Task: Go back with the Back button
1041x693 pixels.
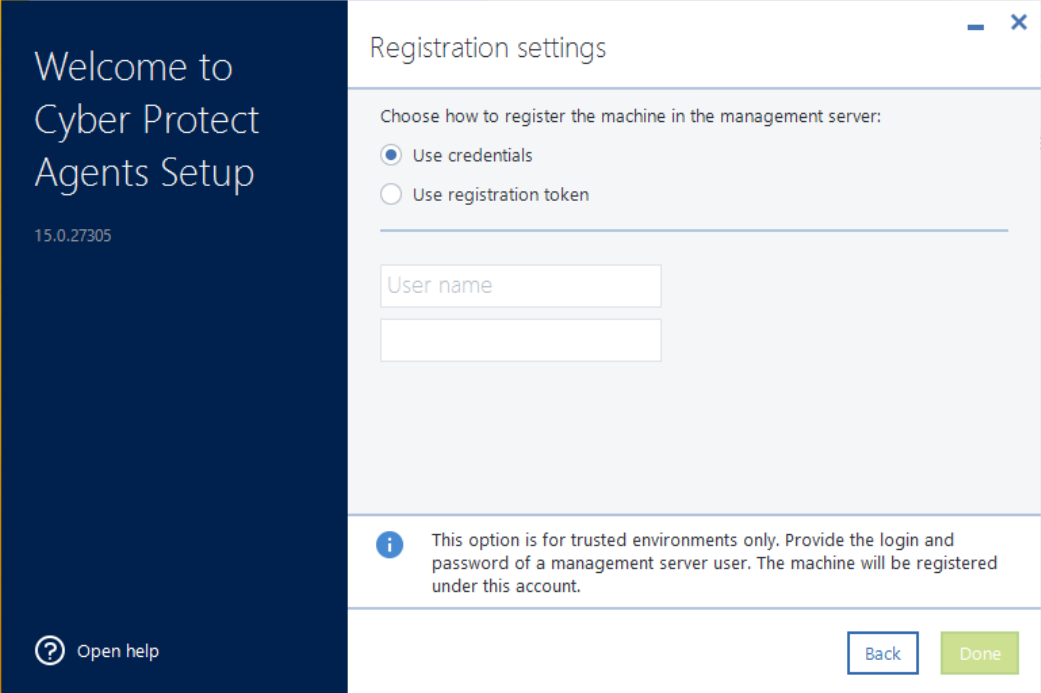Action: (882, 653)
